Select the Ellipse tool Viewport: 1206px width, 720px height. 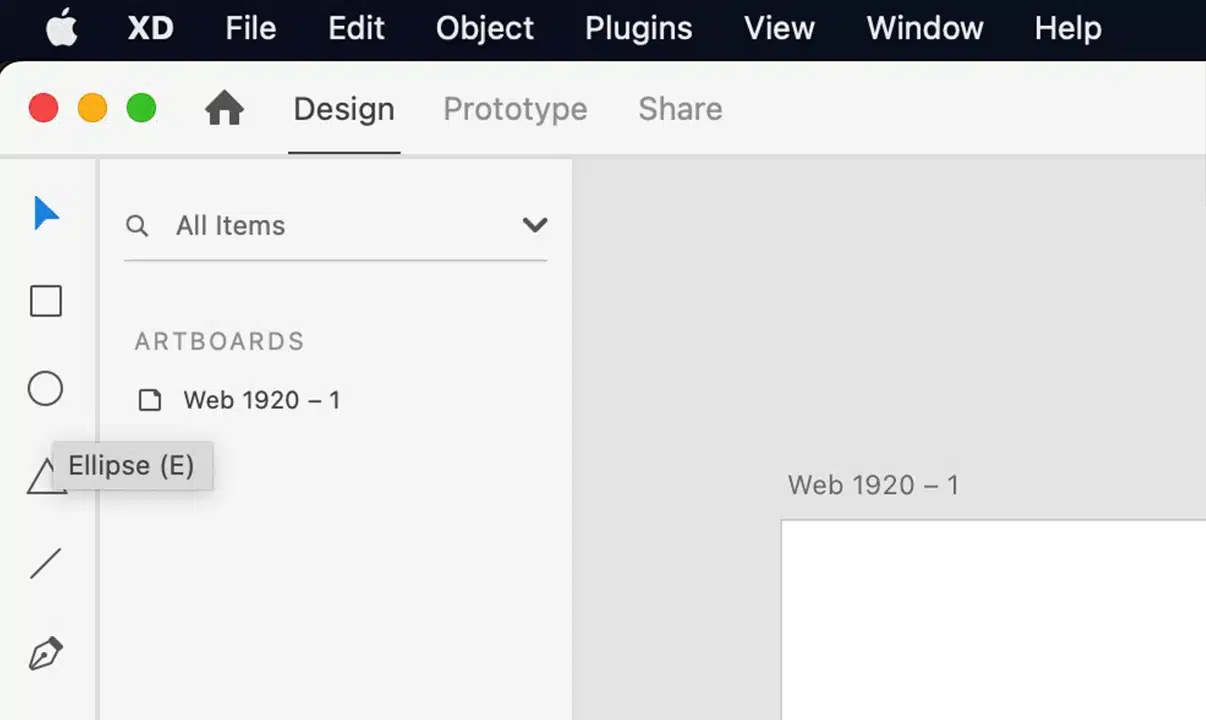[x=45, y=388]
